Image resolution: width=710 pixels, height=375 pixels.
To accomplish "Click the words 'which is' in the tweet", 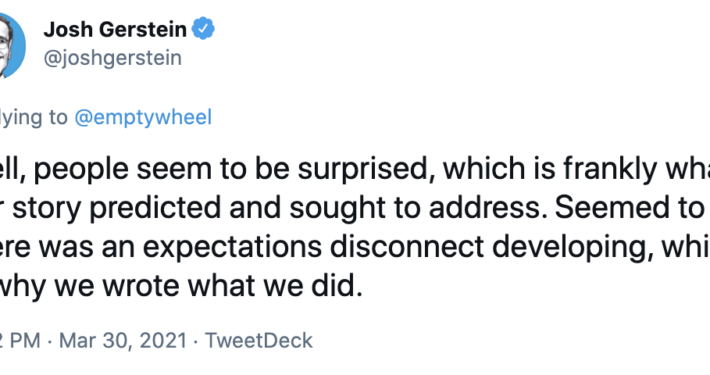I will click(499, 169).
